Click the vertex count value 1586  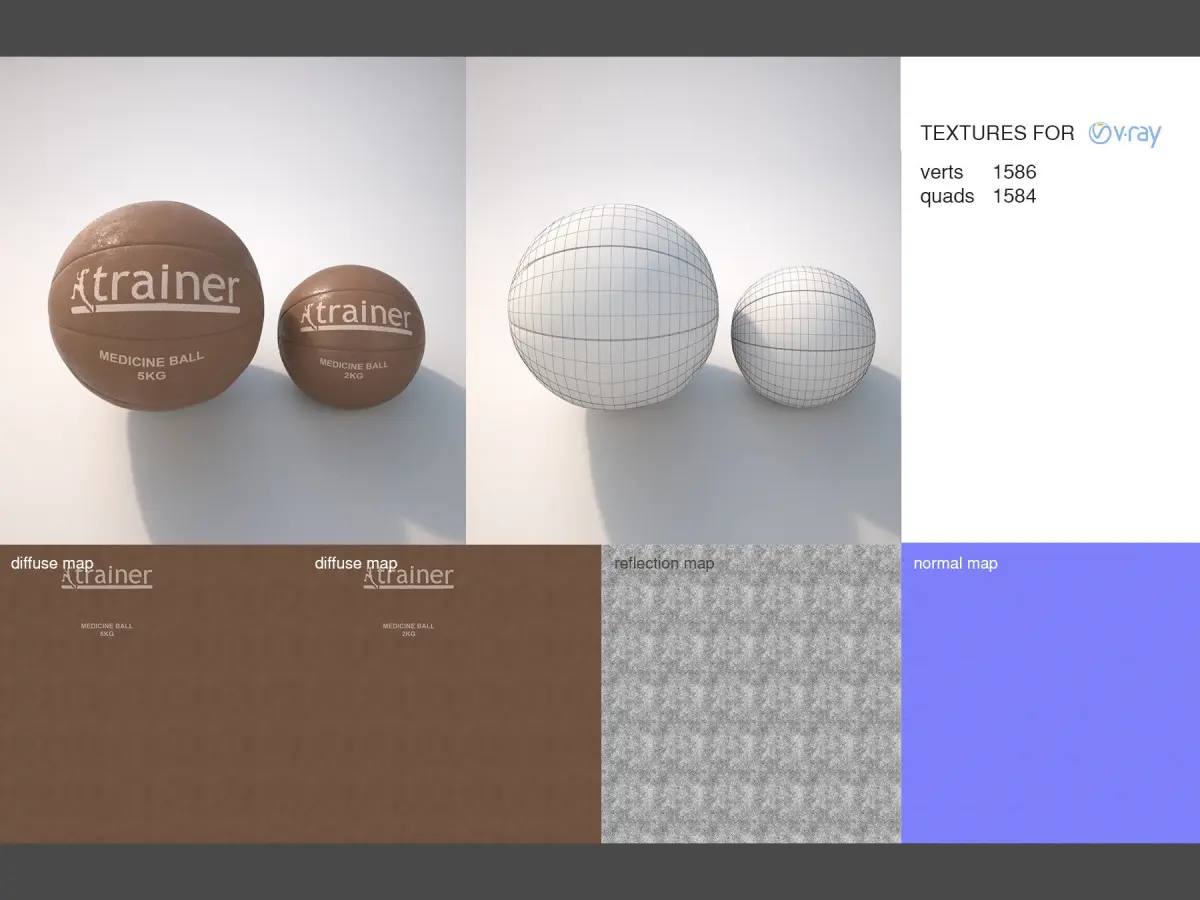[x=1014, y=172]
